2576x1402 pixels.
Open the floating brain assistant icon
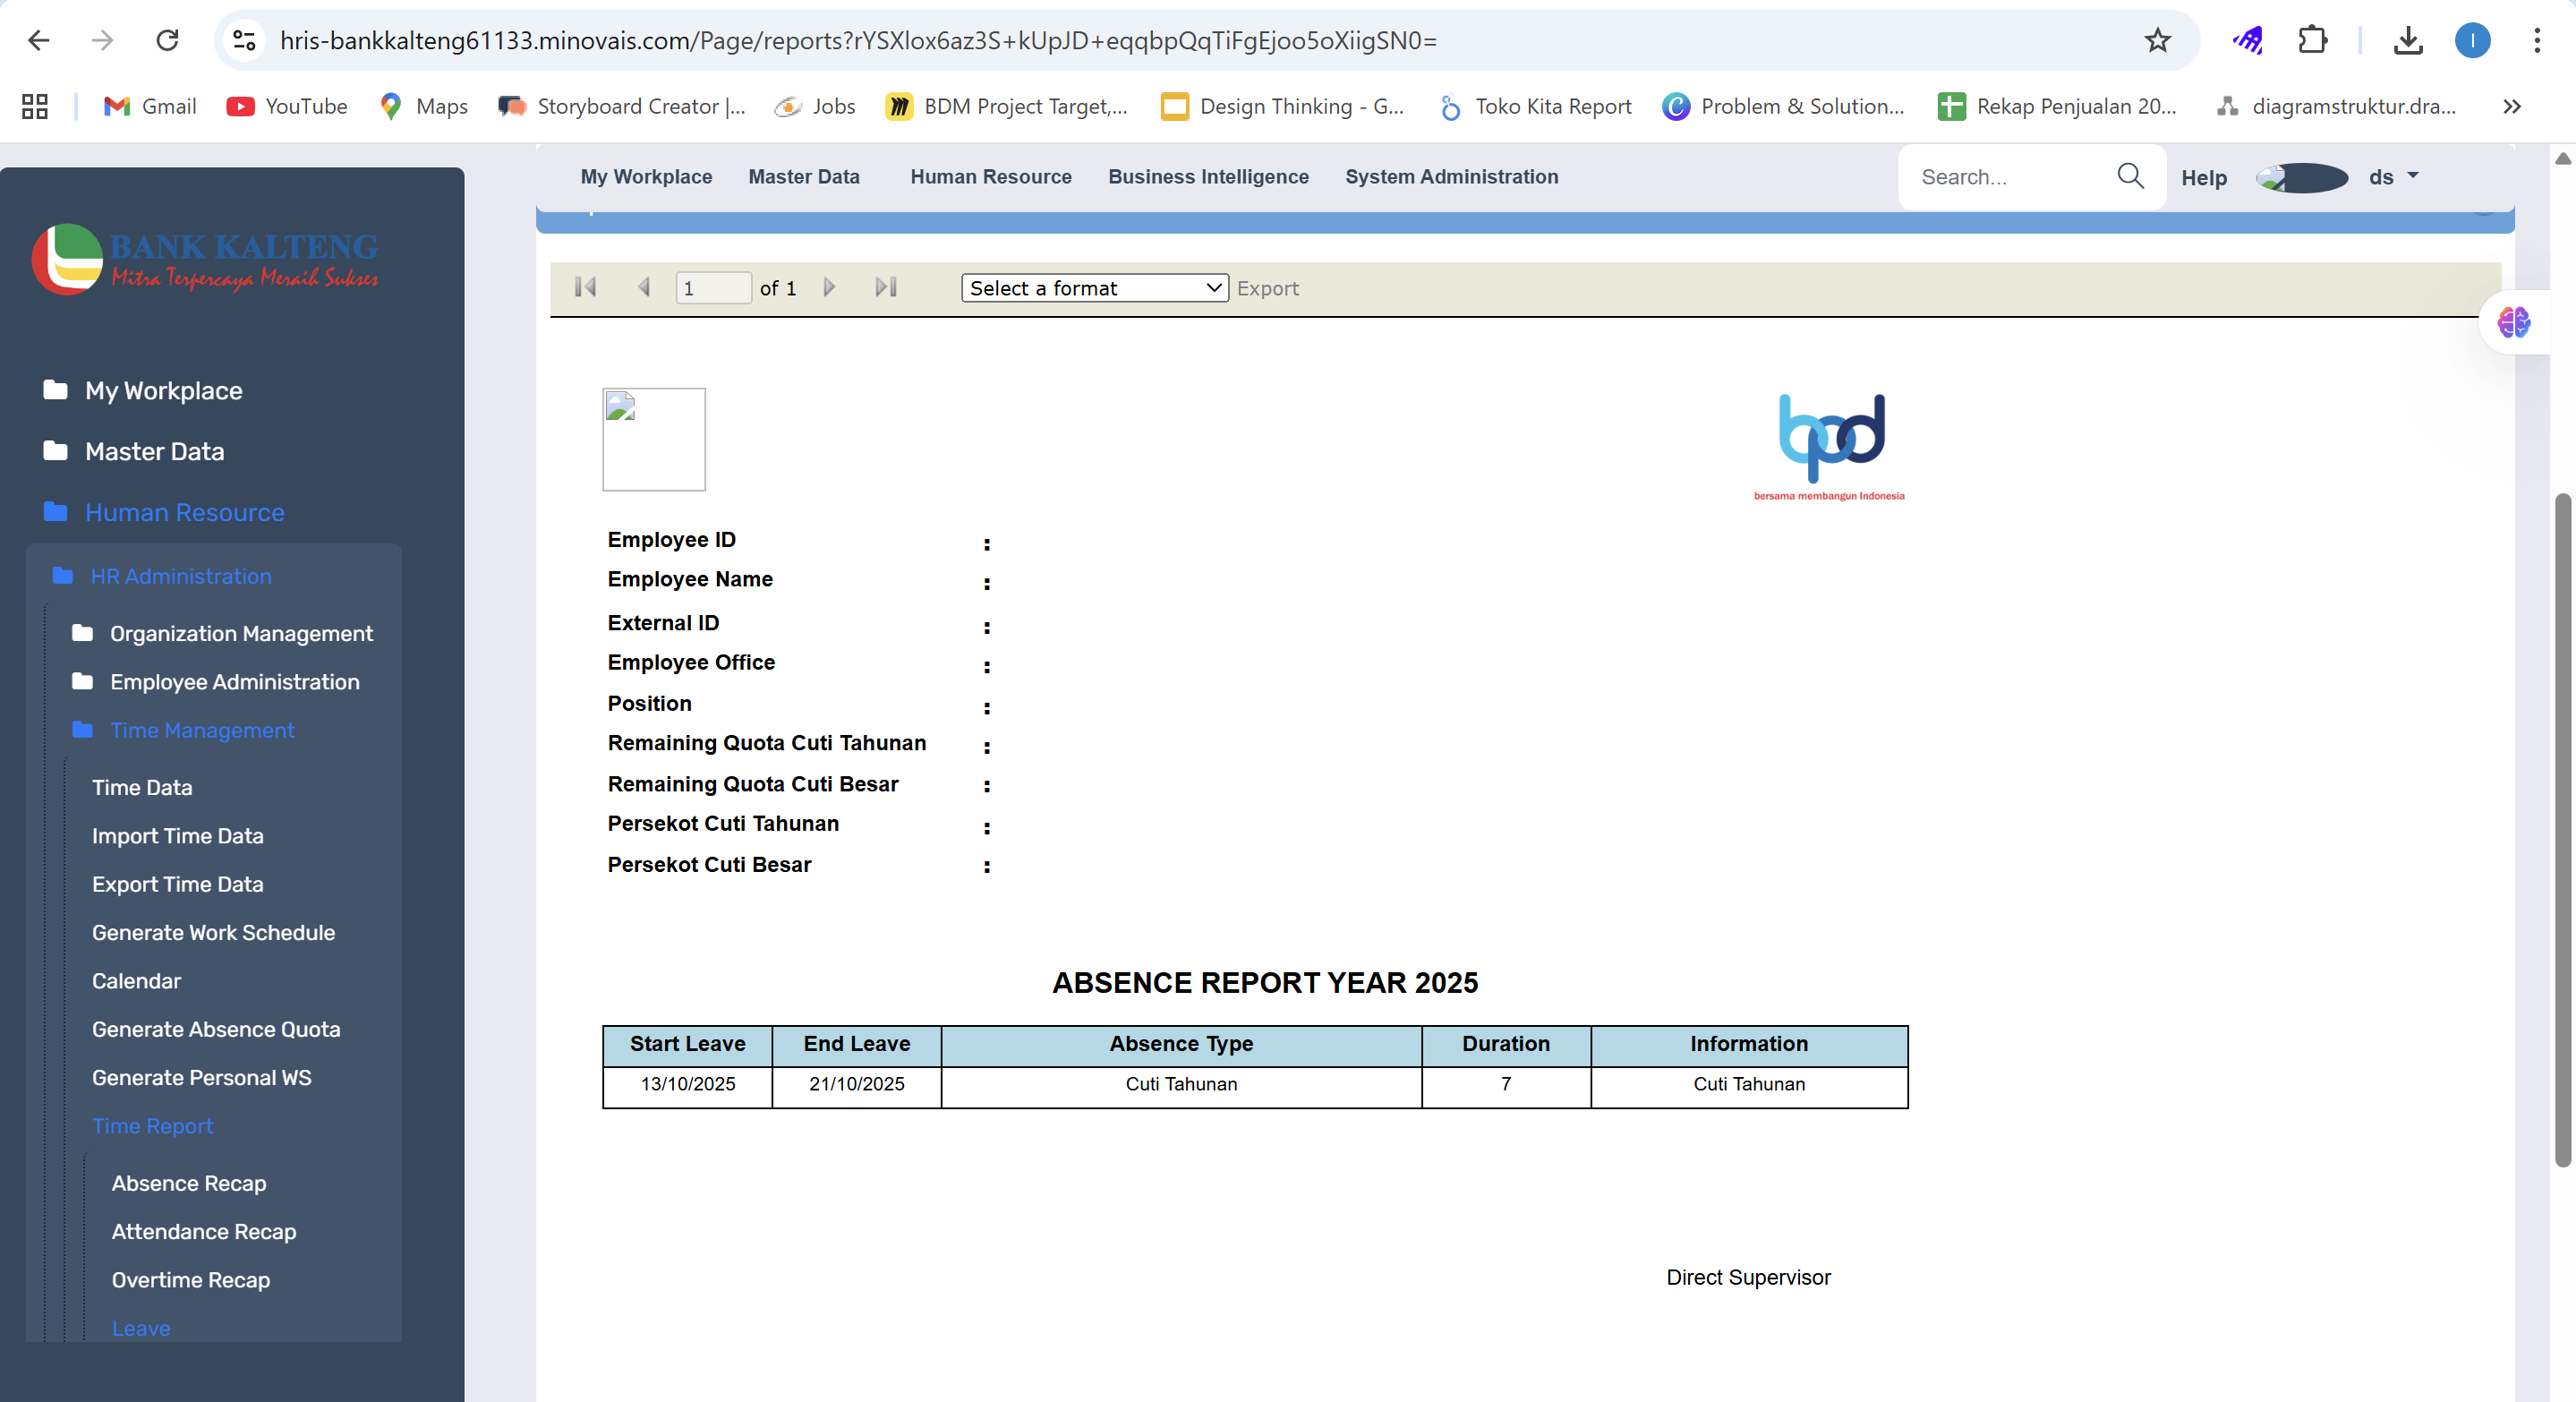2513,323
